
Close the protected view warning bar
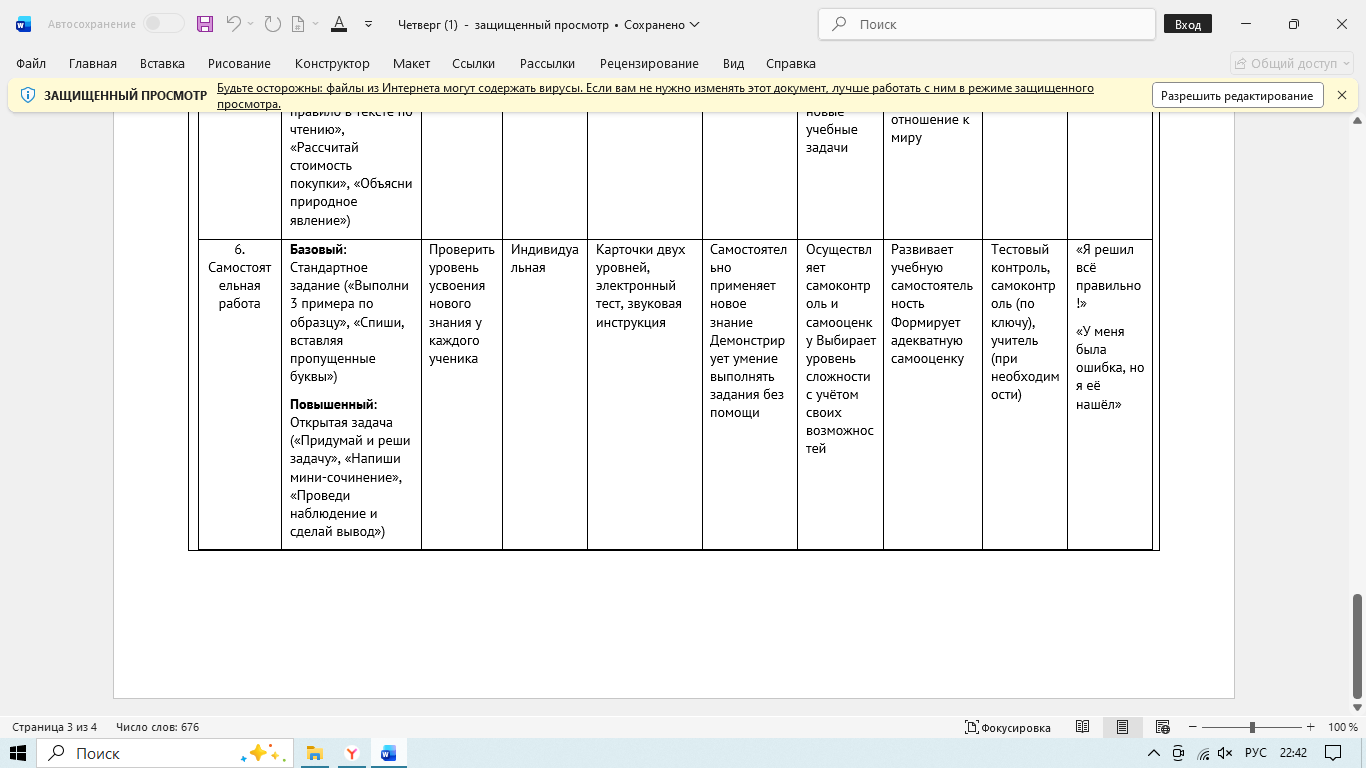1342,96
